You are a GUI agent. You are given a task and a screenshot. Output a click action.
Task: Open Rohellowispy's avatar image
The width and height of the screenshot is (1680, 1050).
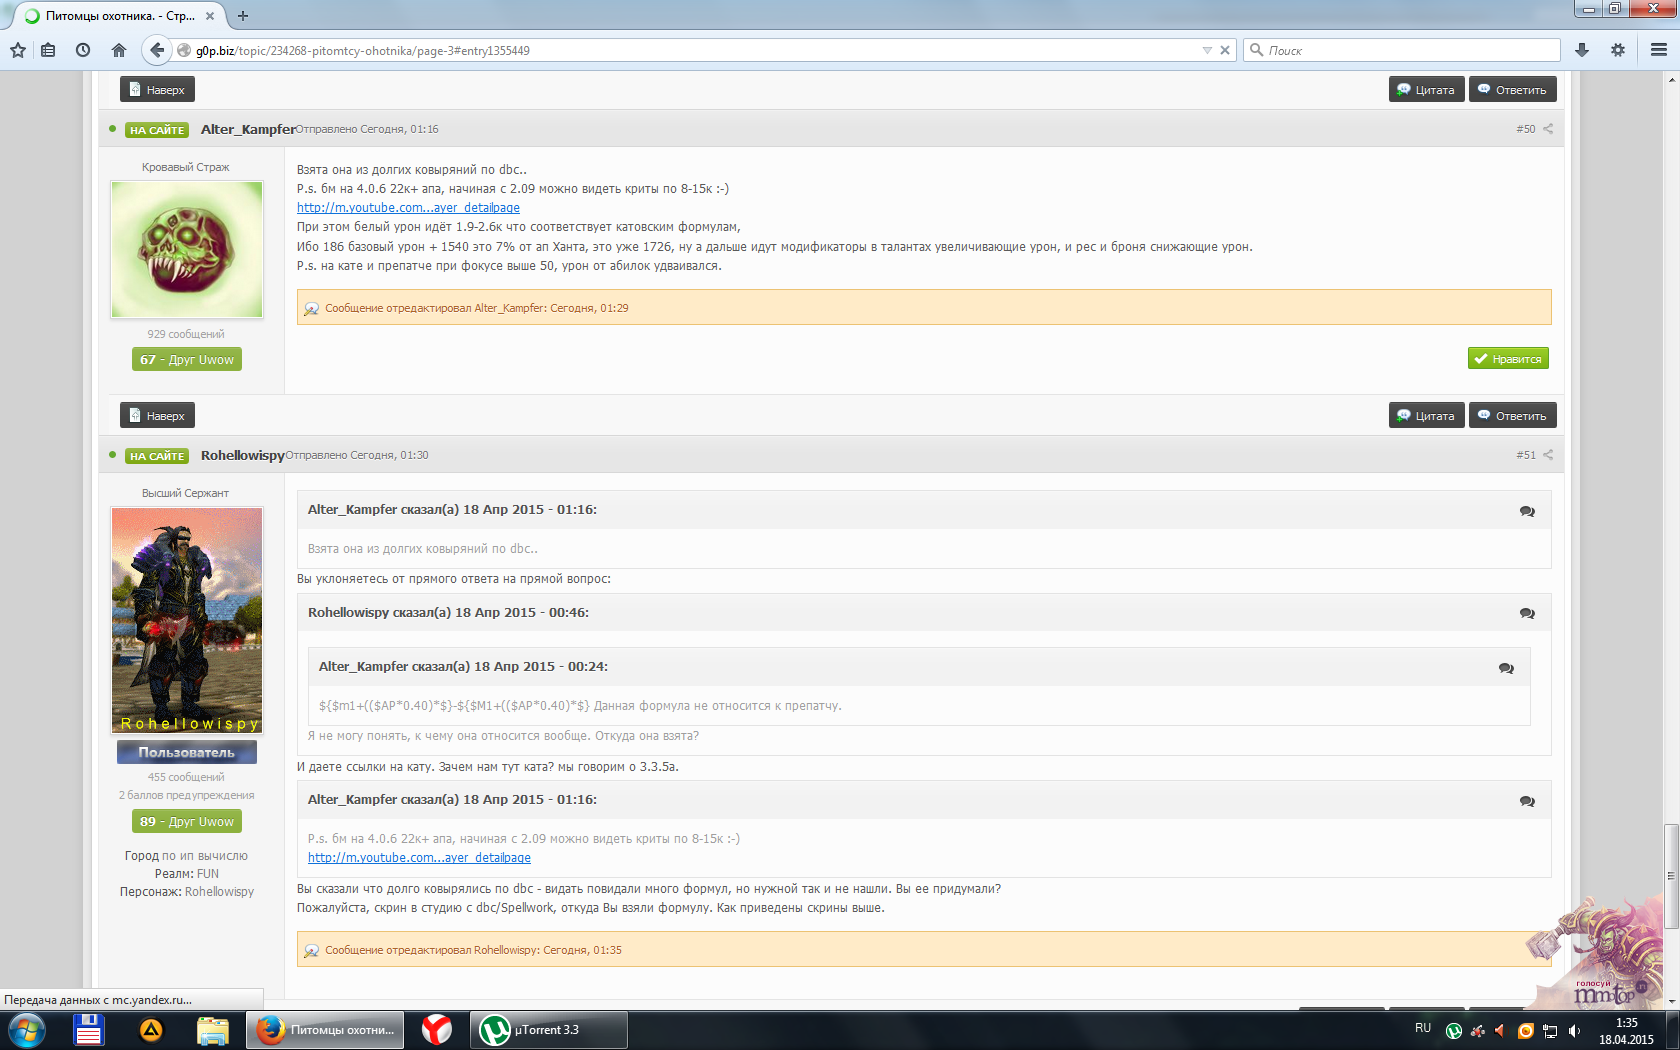[x=187, y=620]
